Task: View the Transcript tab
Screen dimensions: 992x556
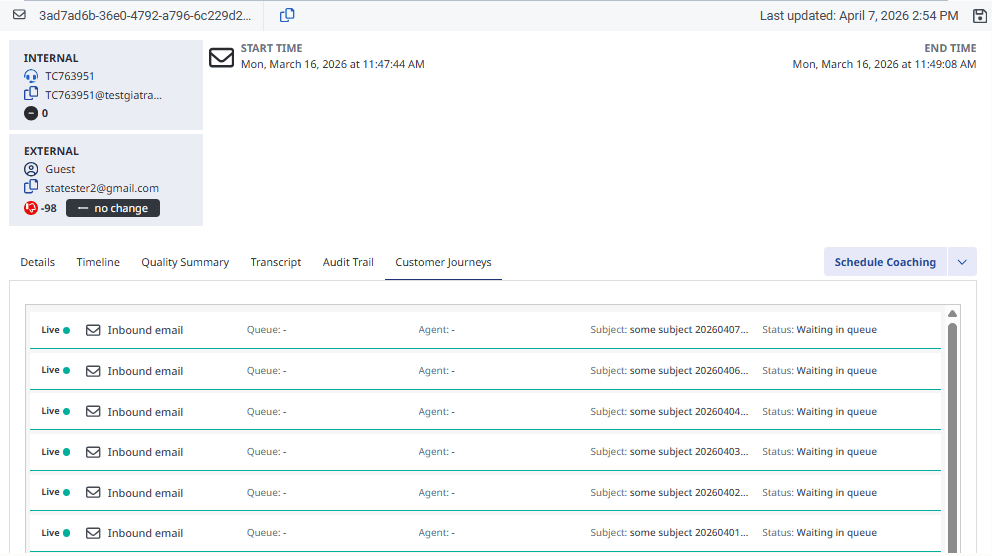Action: [x=276, y=262]
